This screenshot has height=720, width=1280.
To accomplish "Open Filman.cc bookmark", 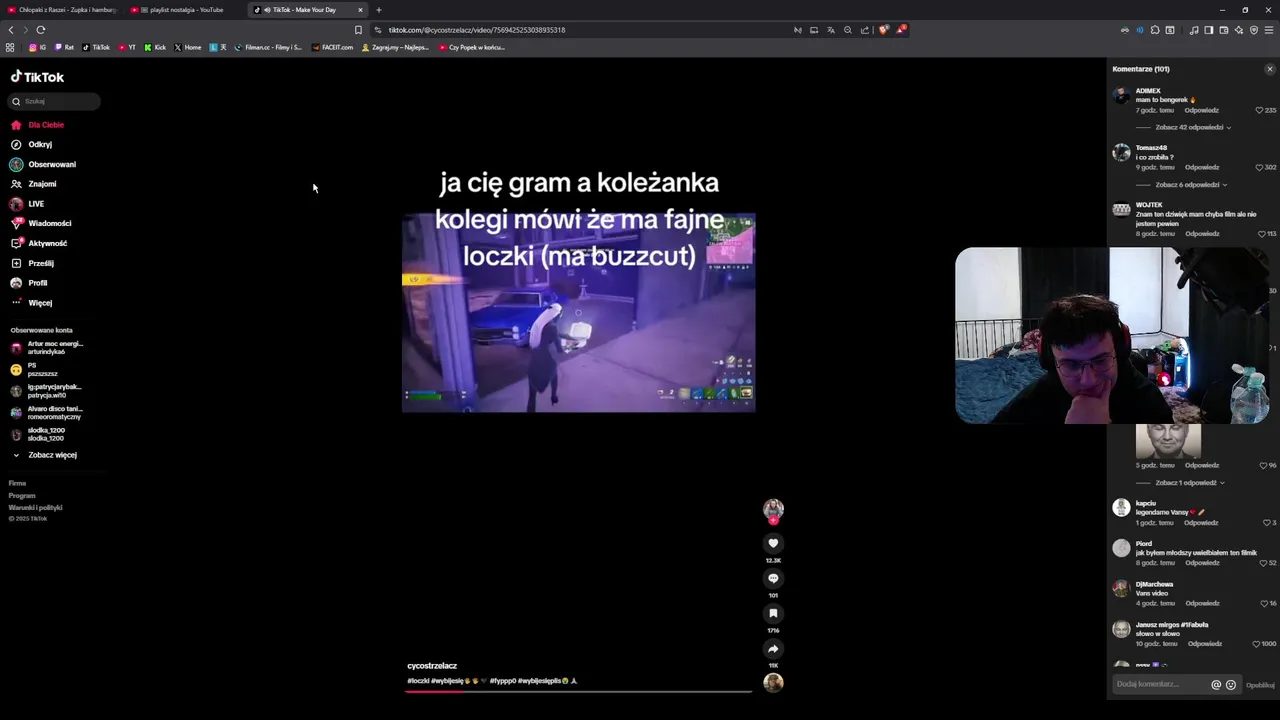I will [x=268, y=47].
